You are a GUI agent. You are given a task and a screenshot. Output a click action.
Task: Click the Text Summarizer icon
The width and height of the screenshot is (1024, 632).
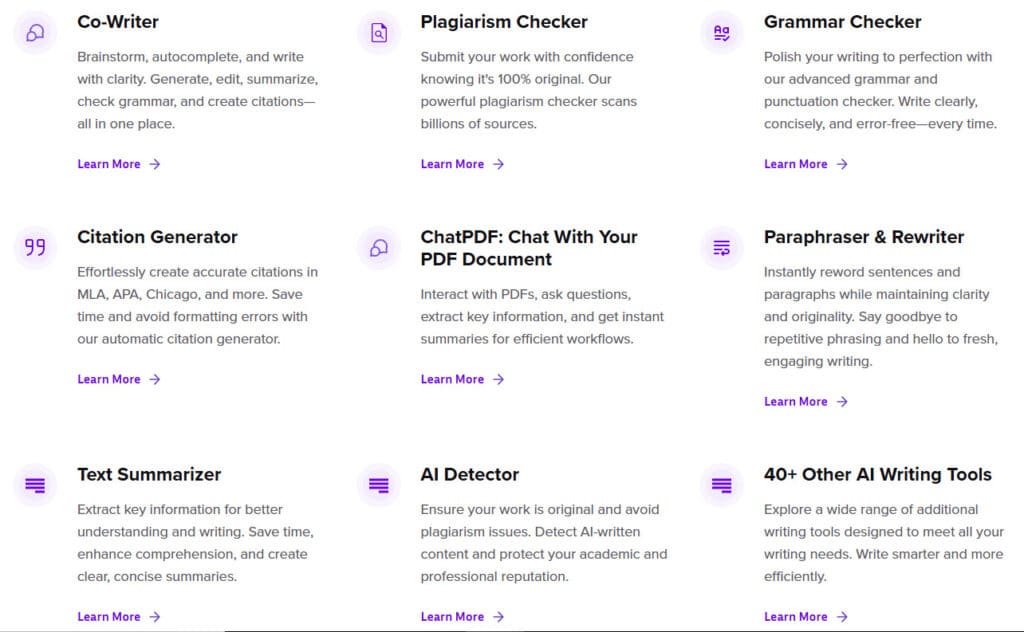pyautogui.click(x=35, y=484)
